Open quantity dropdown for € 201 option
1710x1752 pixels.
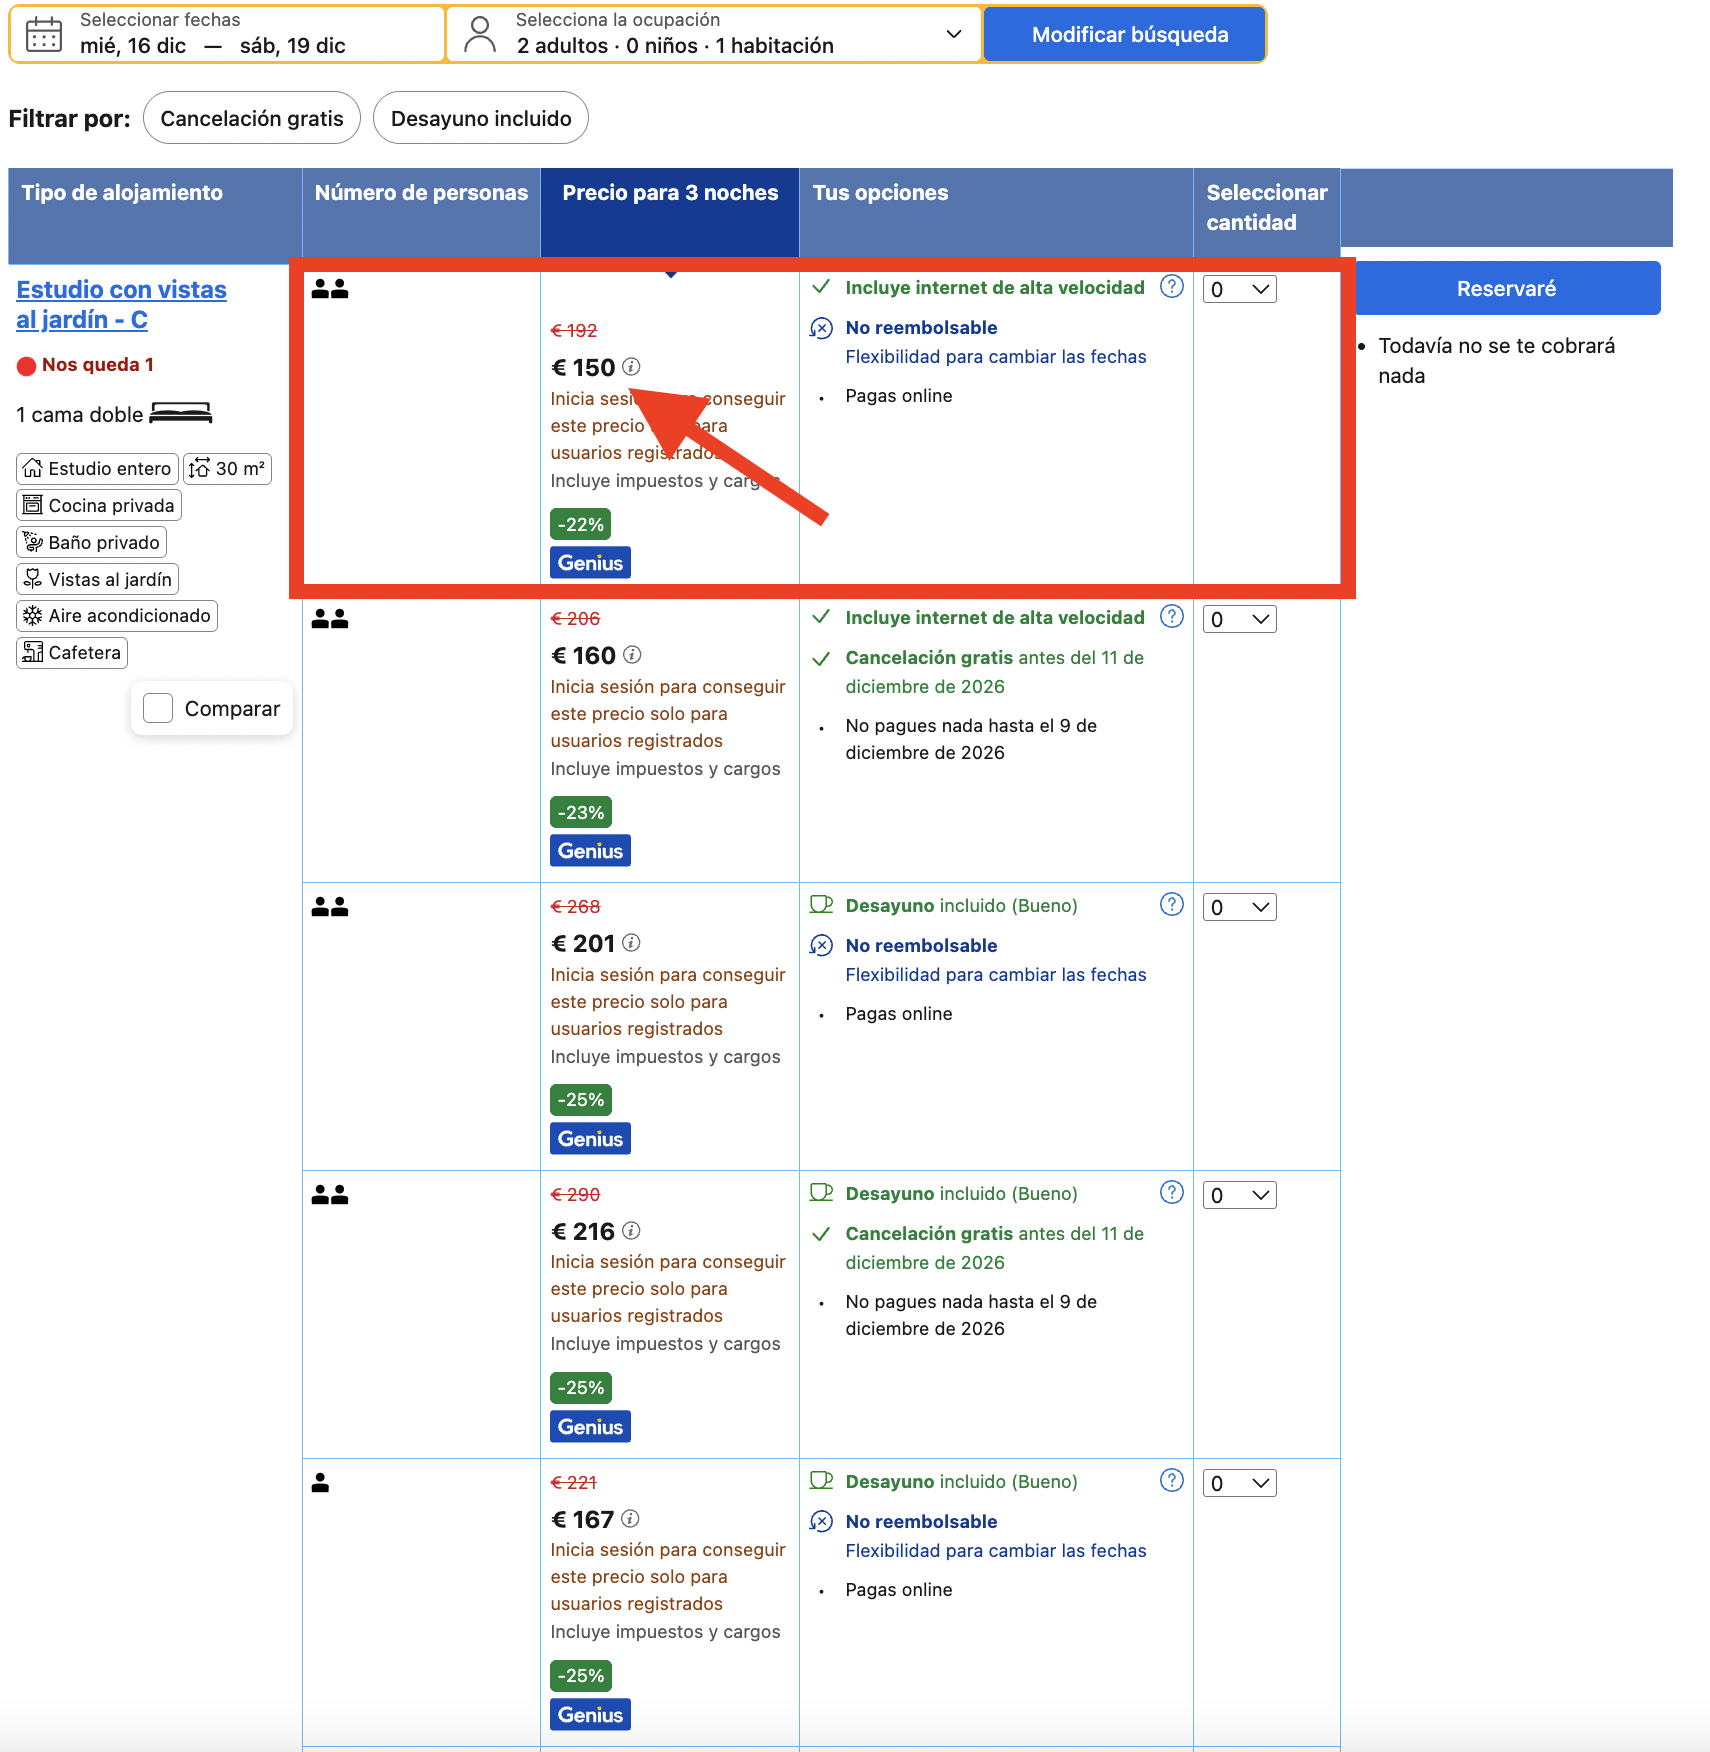tap(1239, 907)
